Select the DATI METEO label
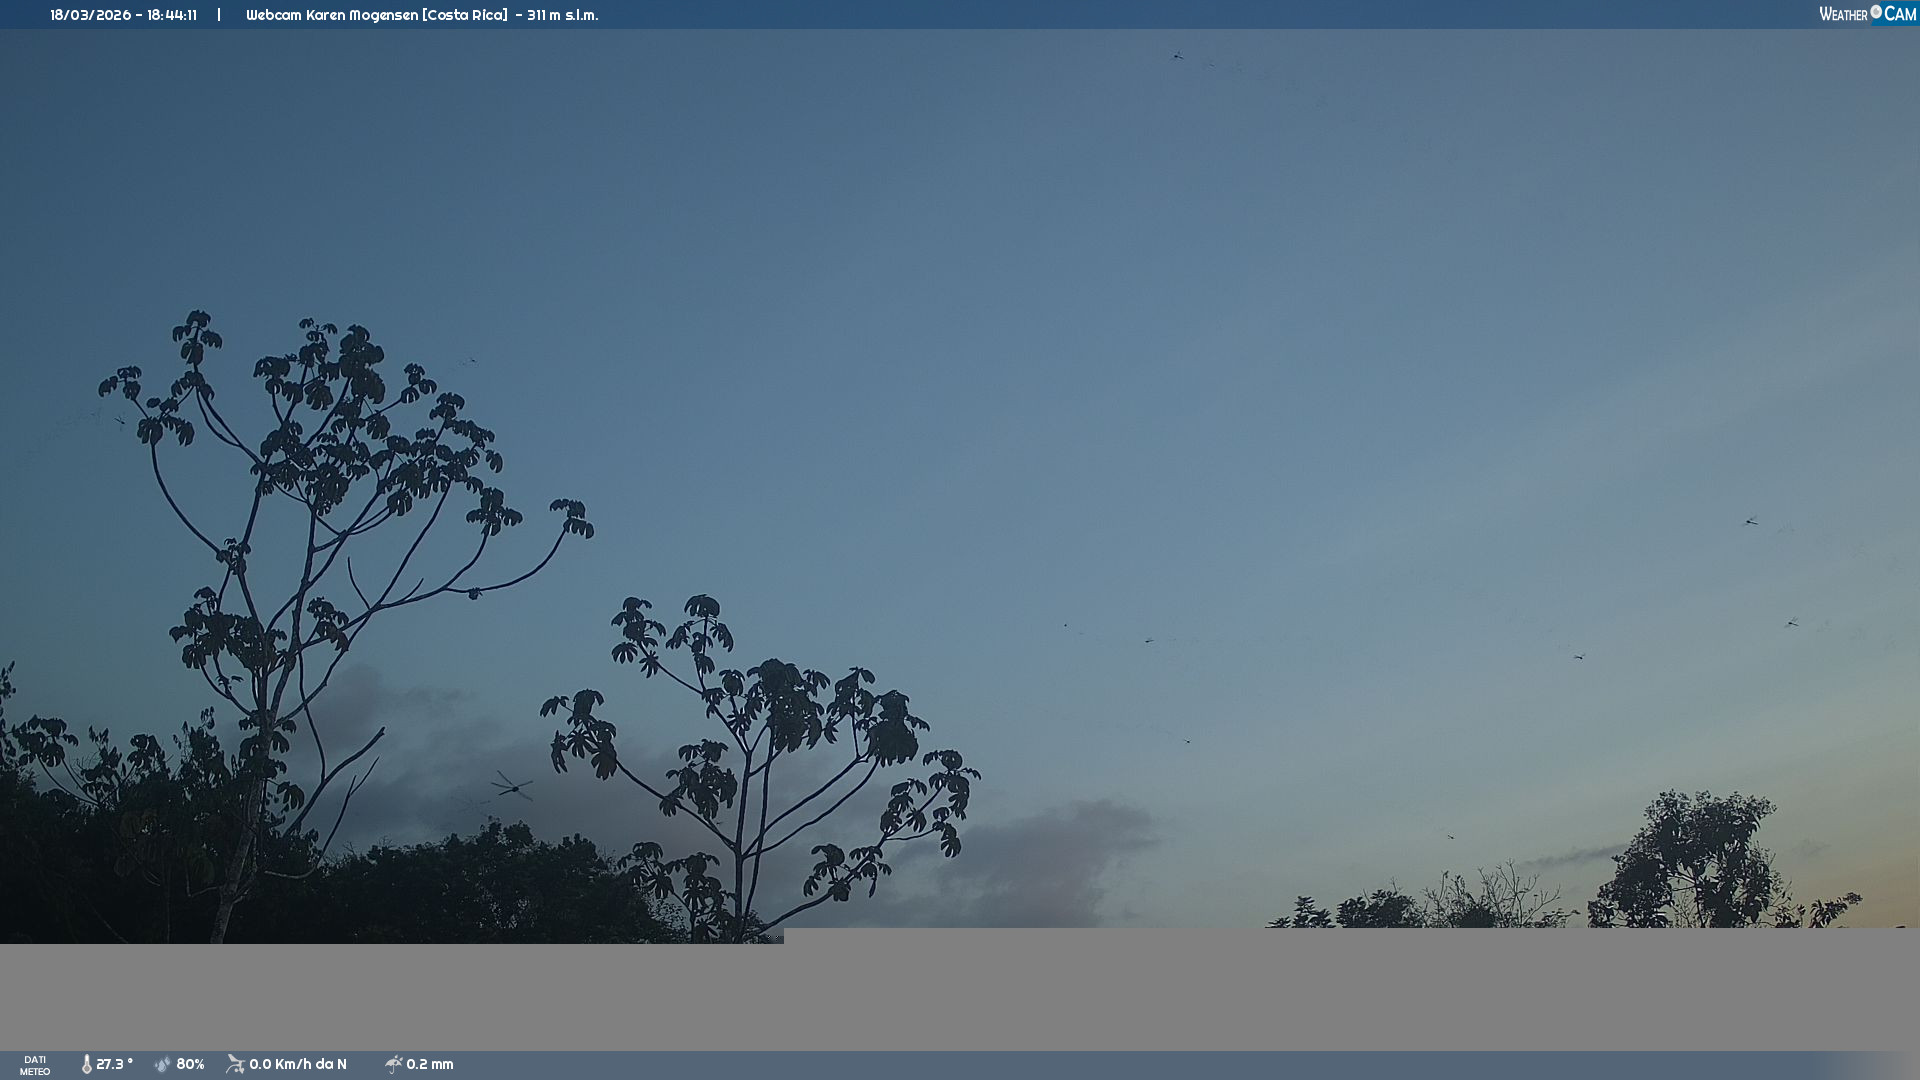 pos(35,1065)
